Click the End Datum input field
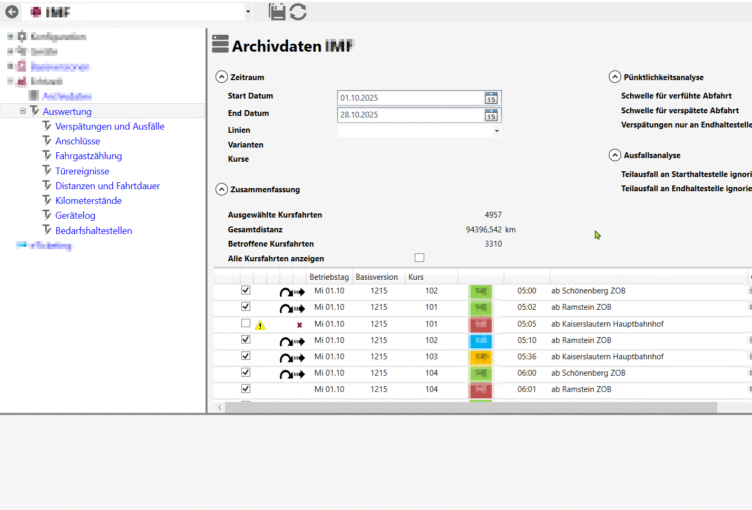Viewport: 752px width, 510px height. tap(410, 115)
